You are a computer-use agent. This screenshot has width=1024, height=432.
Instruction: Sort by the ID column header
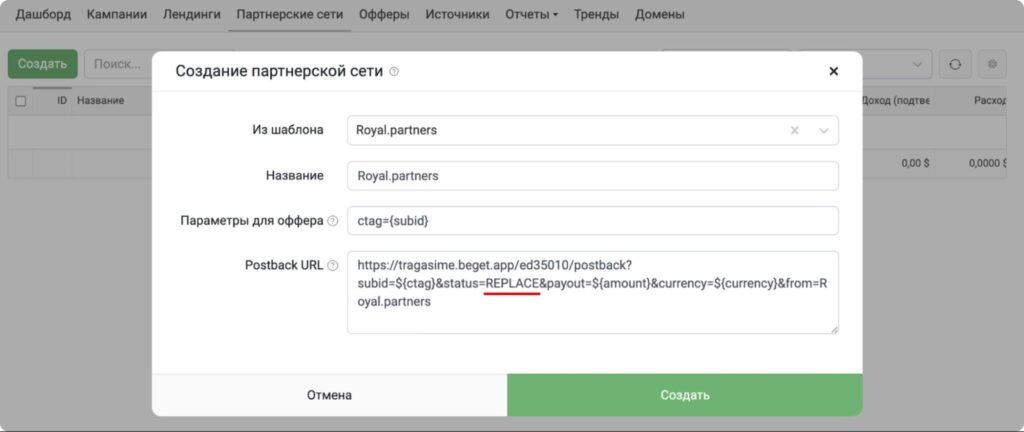(x=62, y=100)
